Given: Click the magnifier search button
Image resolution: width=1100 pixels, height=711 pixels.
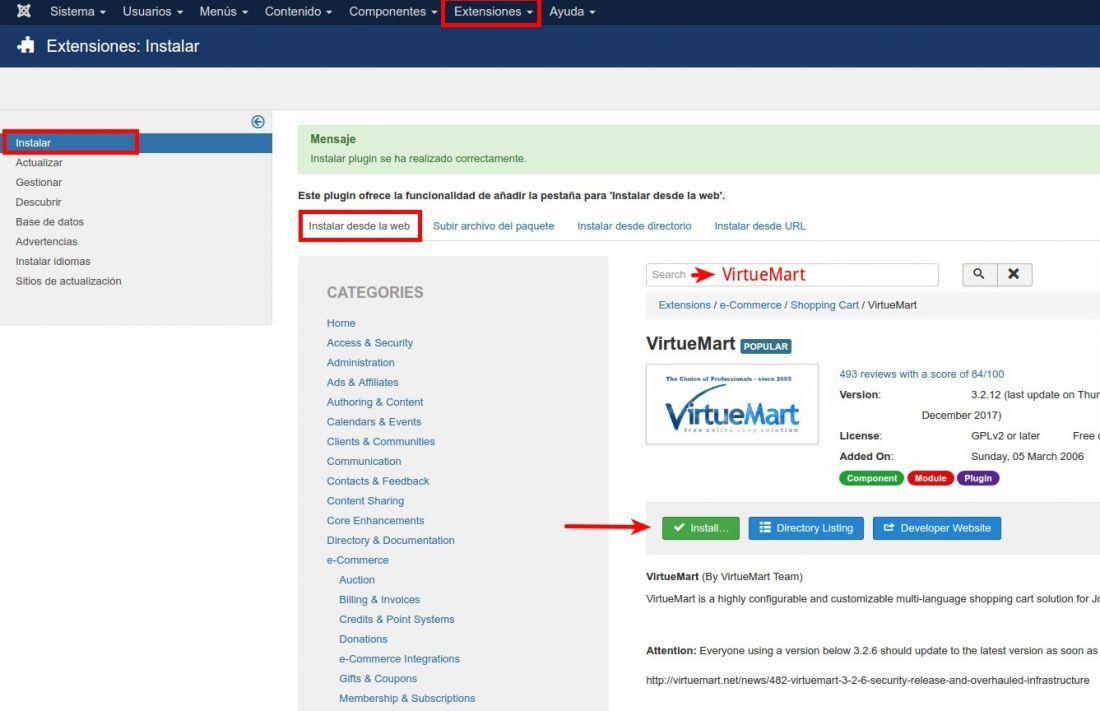Looking at the screenshot, I should [x=979, y=274].
